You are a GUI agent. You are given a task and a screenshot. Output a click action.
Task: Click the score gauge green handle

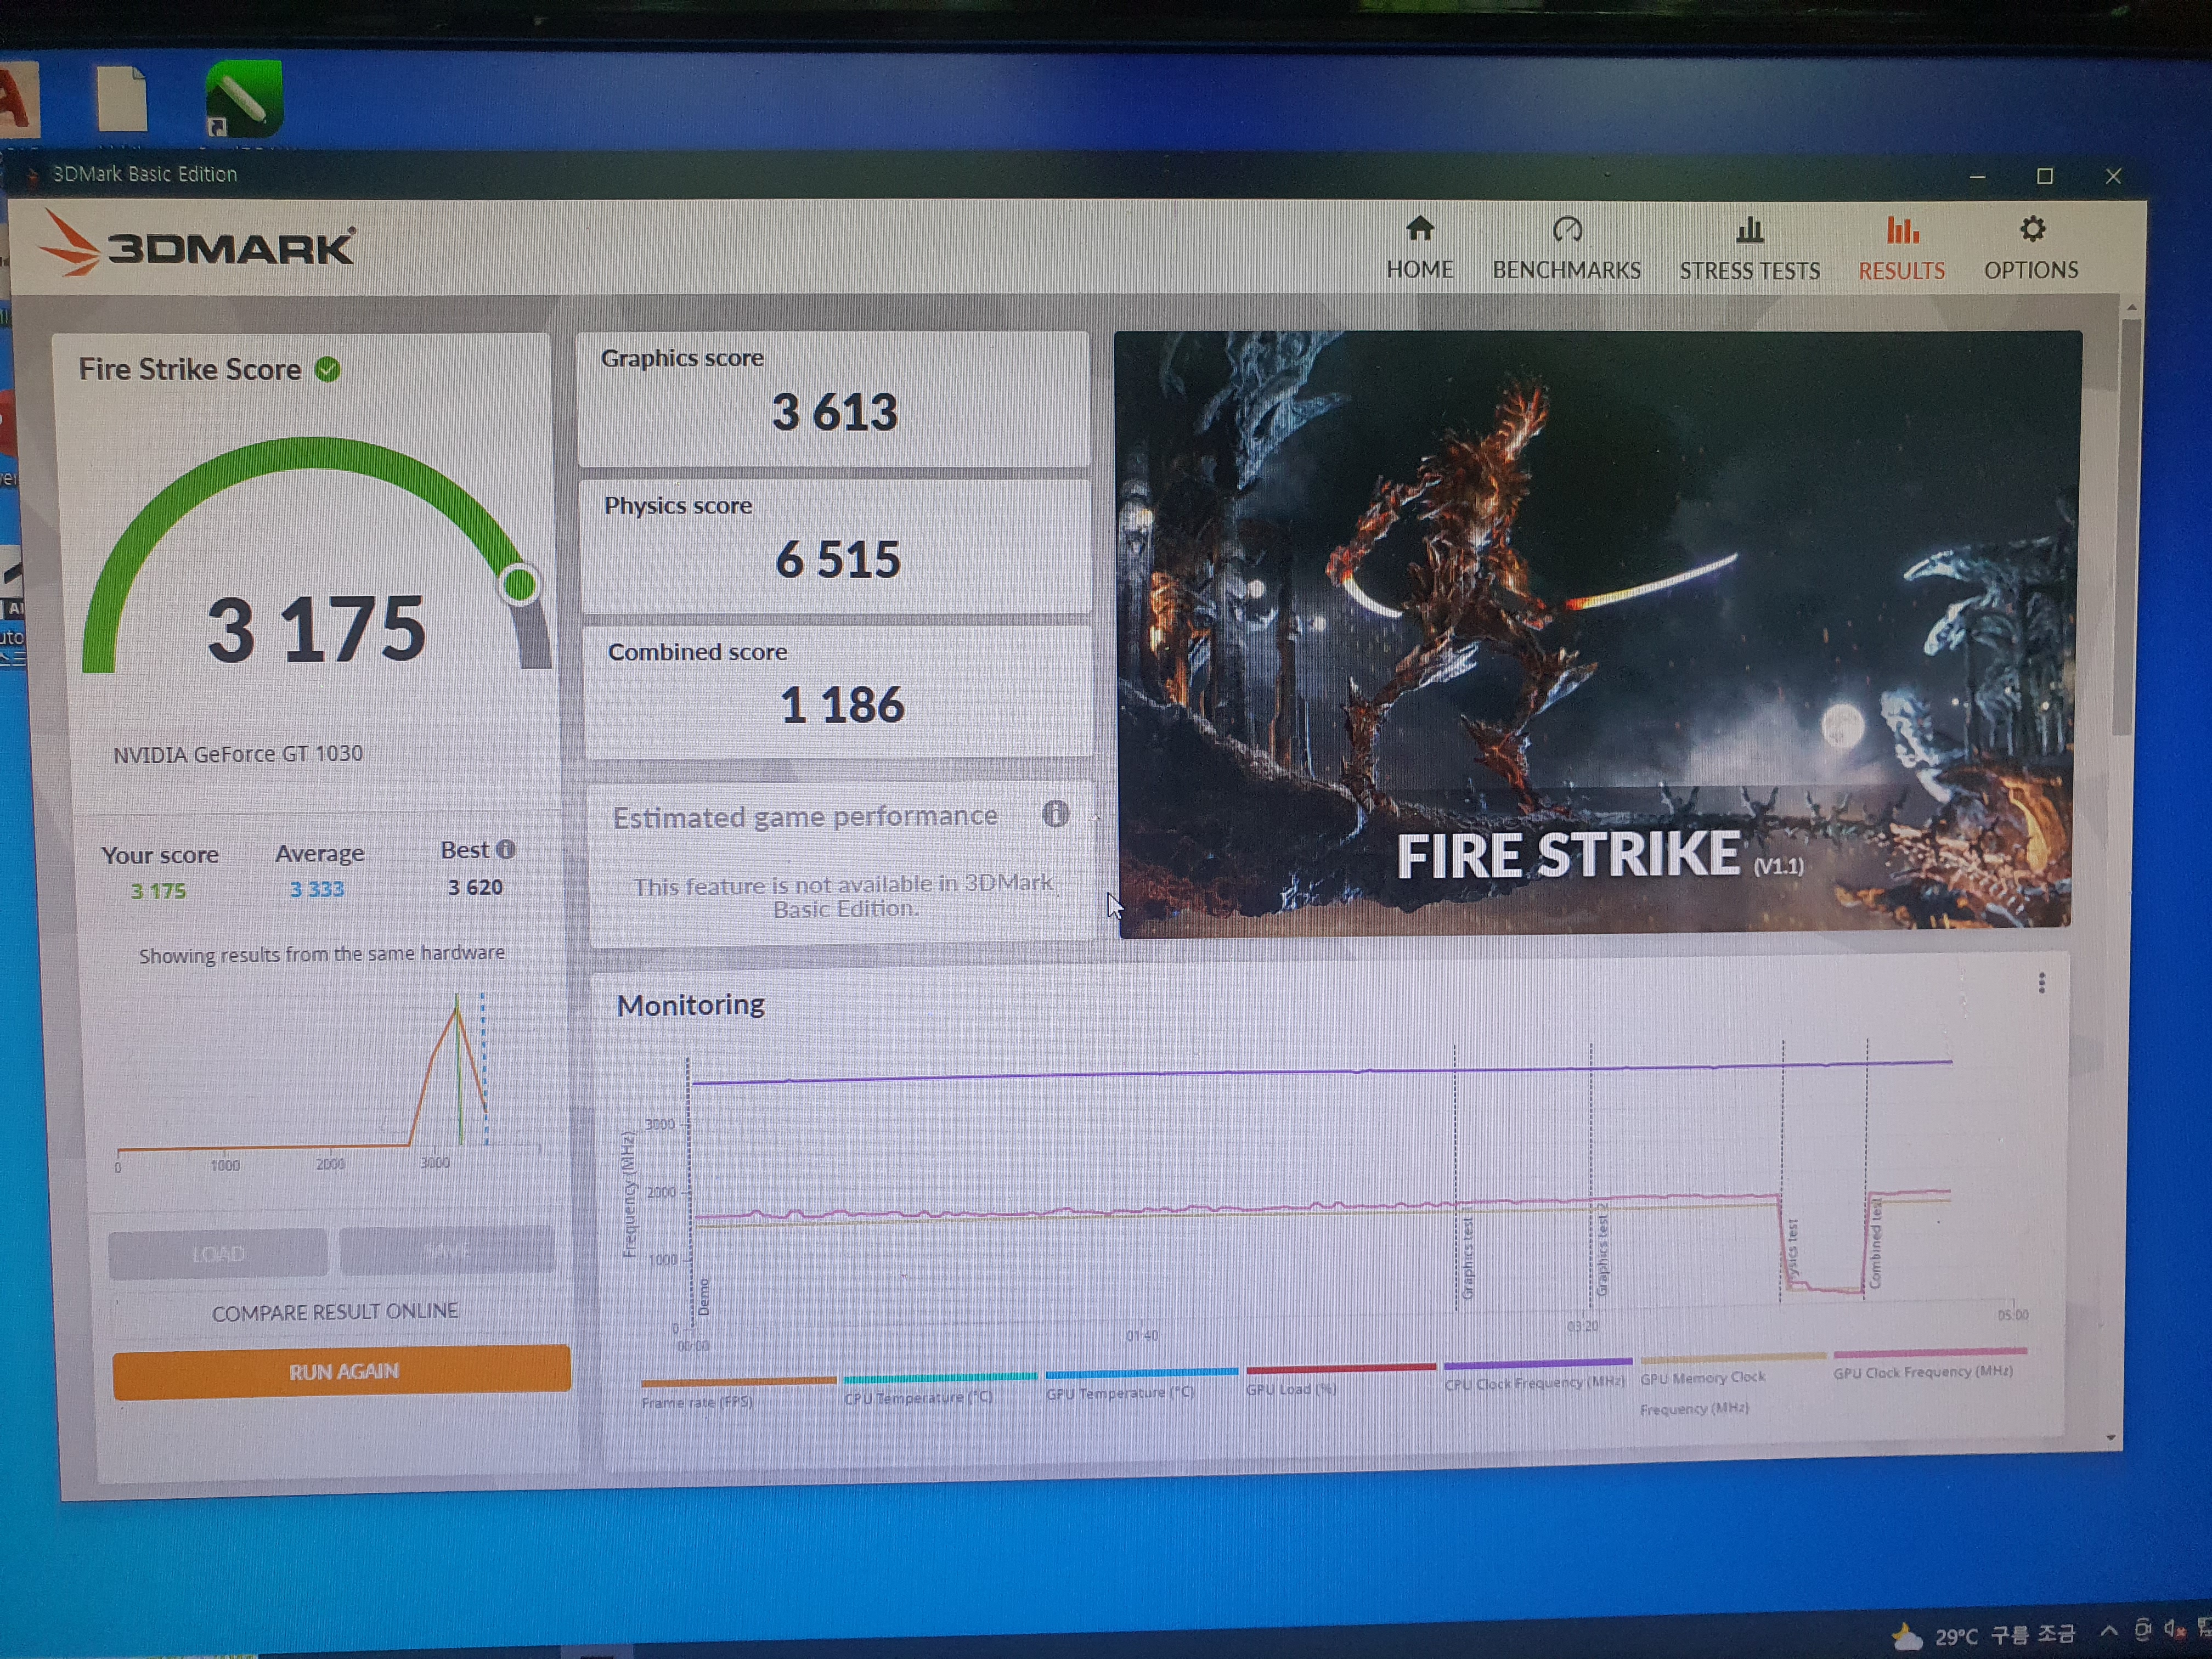519,584
